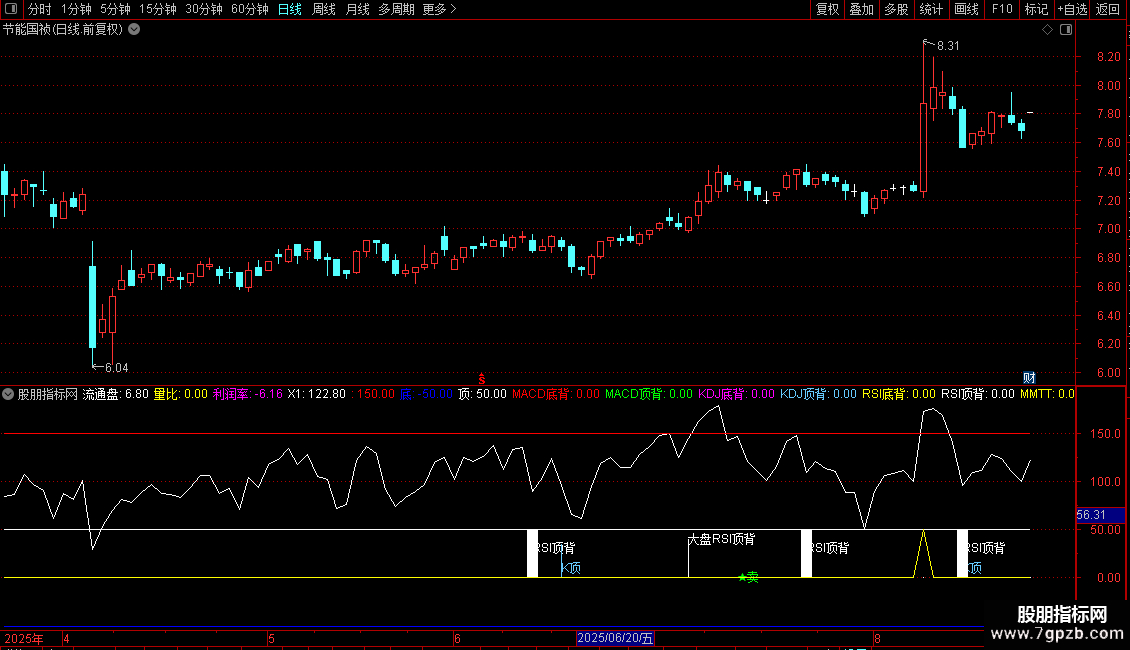Click the 统计 statistics button
This screenshot has height=650, width=1130.
tap(931, 9)
